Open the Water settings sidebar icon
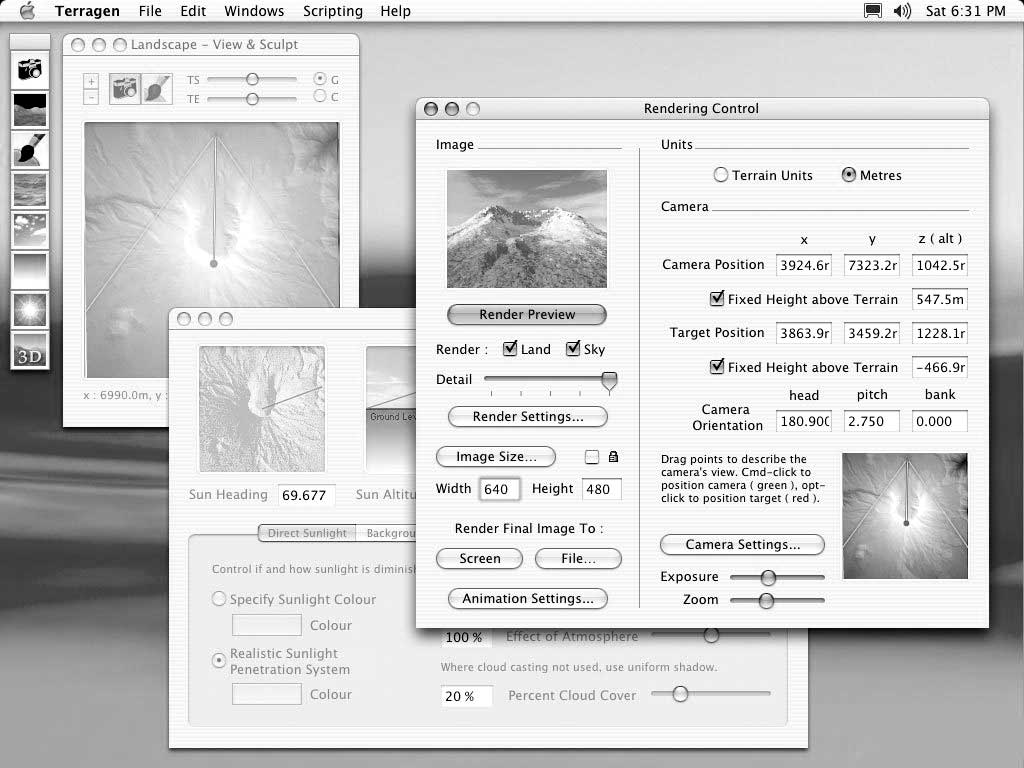The width and height of the screenshot is (1024, 768). [x=30, y=189]
